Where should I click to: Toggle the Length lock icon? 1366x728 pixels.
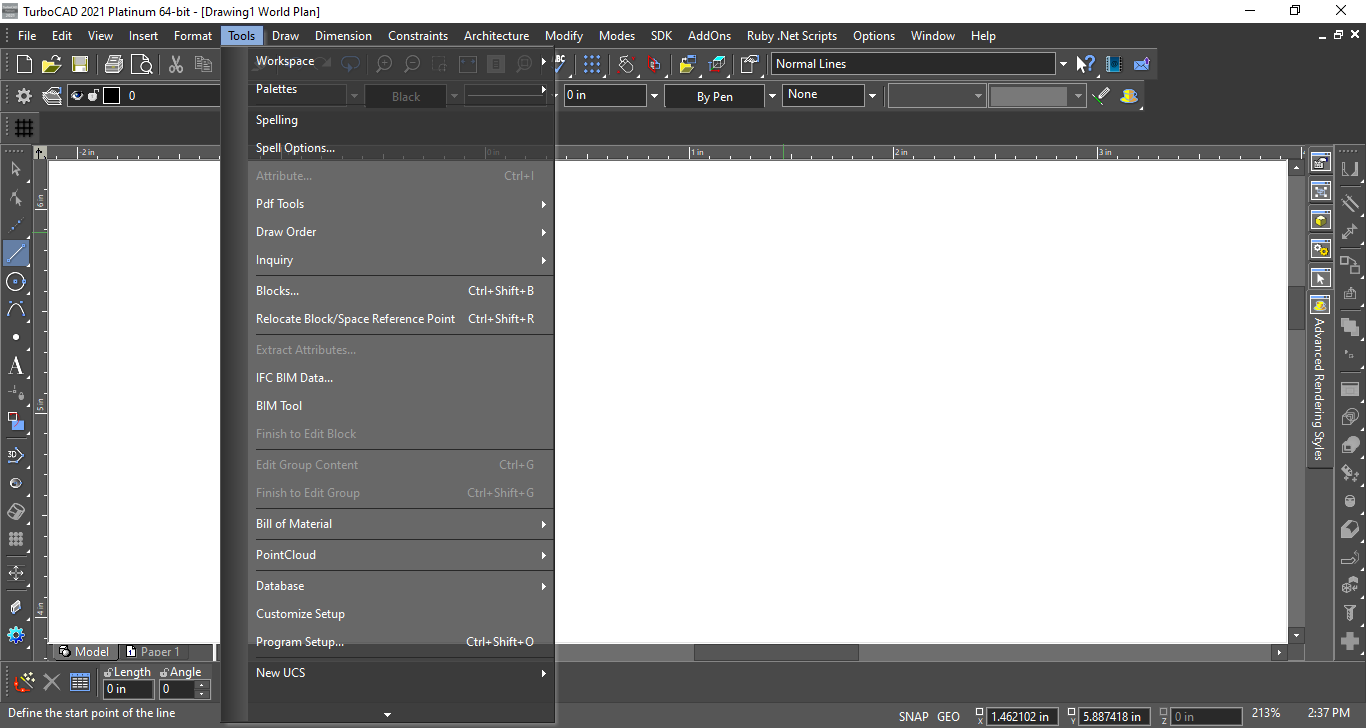click(x=108, y=672)
